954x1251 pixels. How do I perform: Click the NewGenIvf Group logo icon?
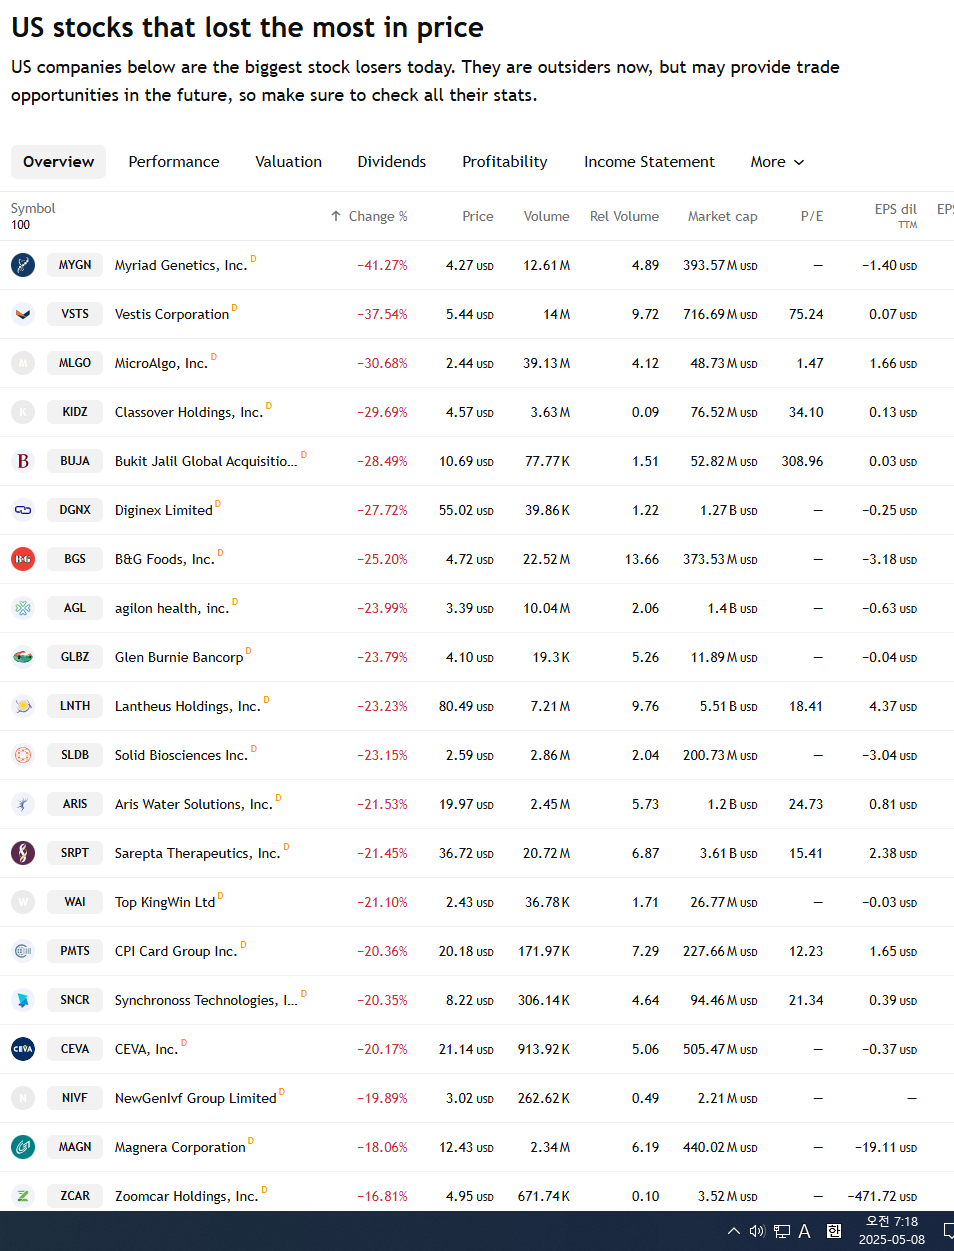click(x=23, y=1098)
